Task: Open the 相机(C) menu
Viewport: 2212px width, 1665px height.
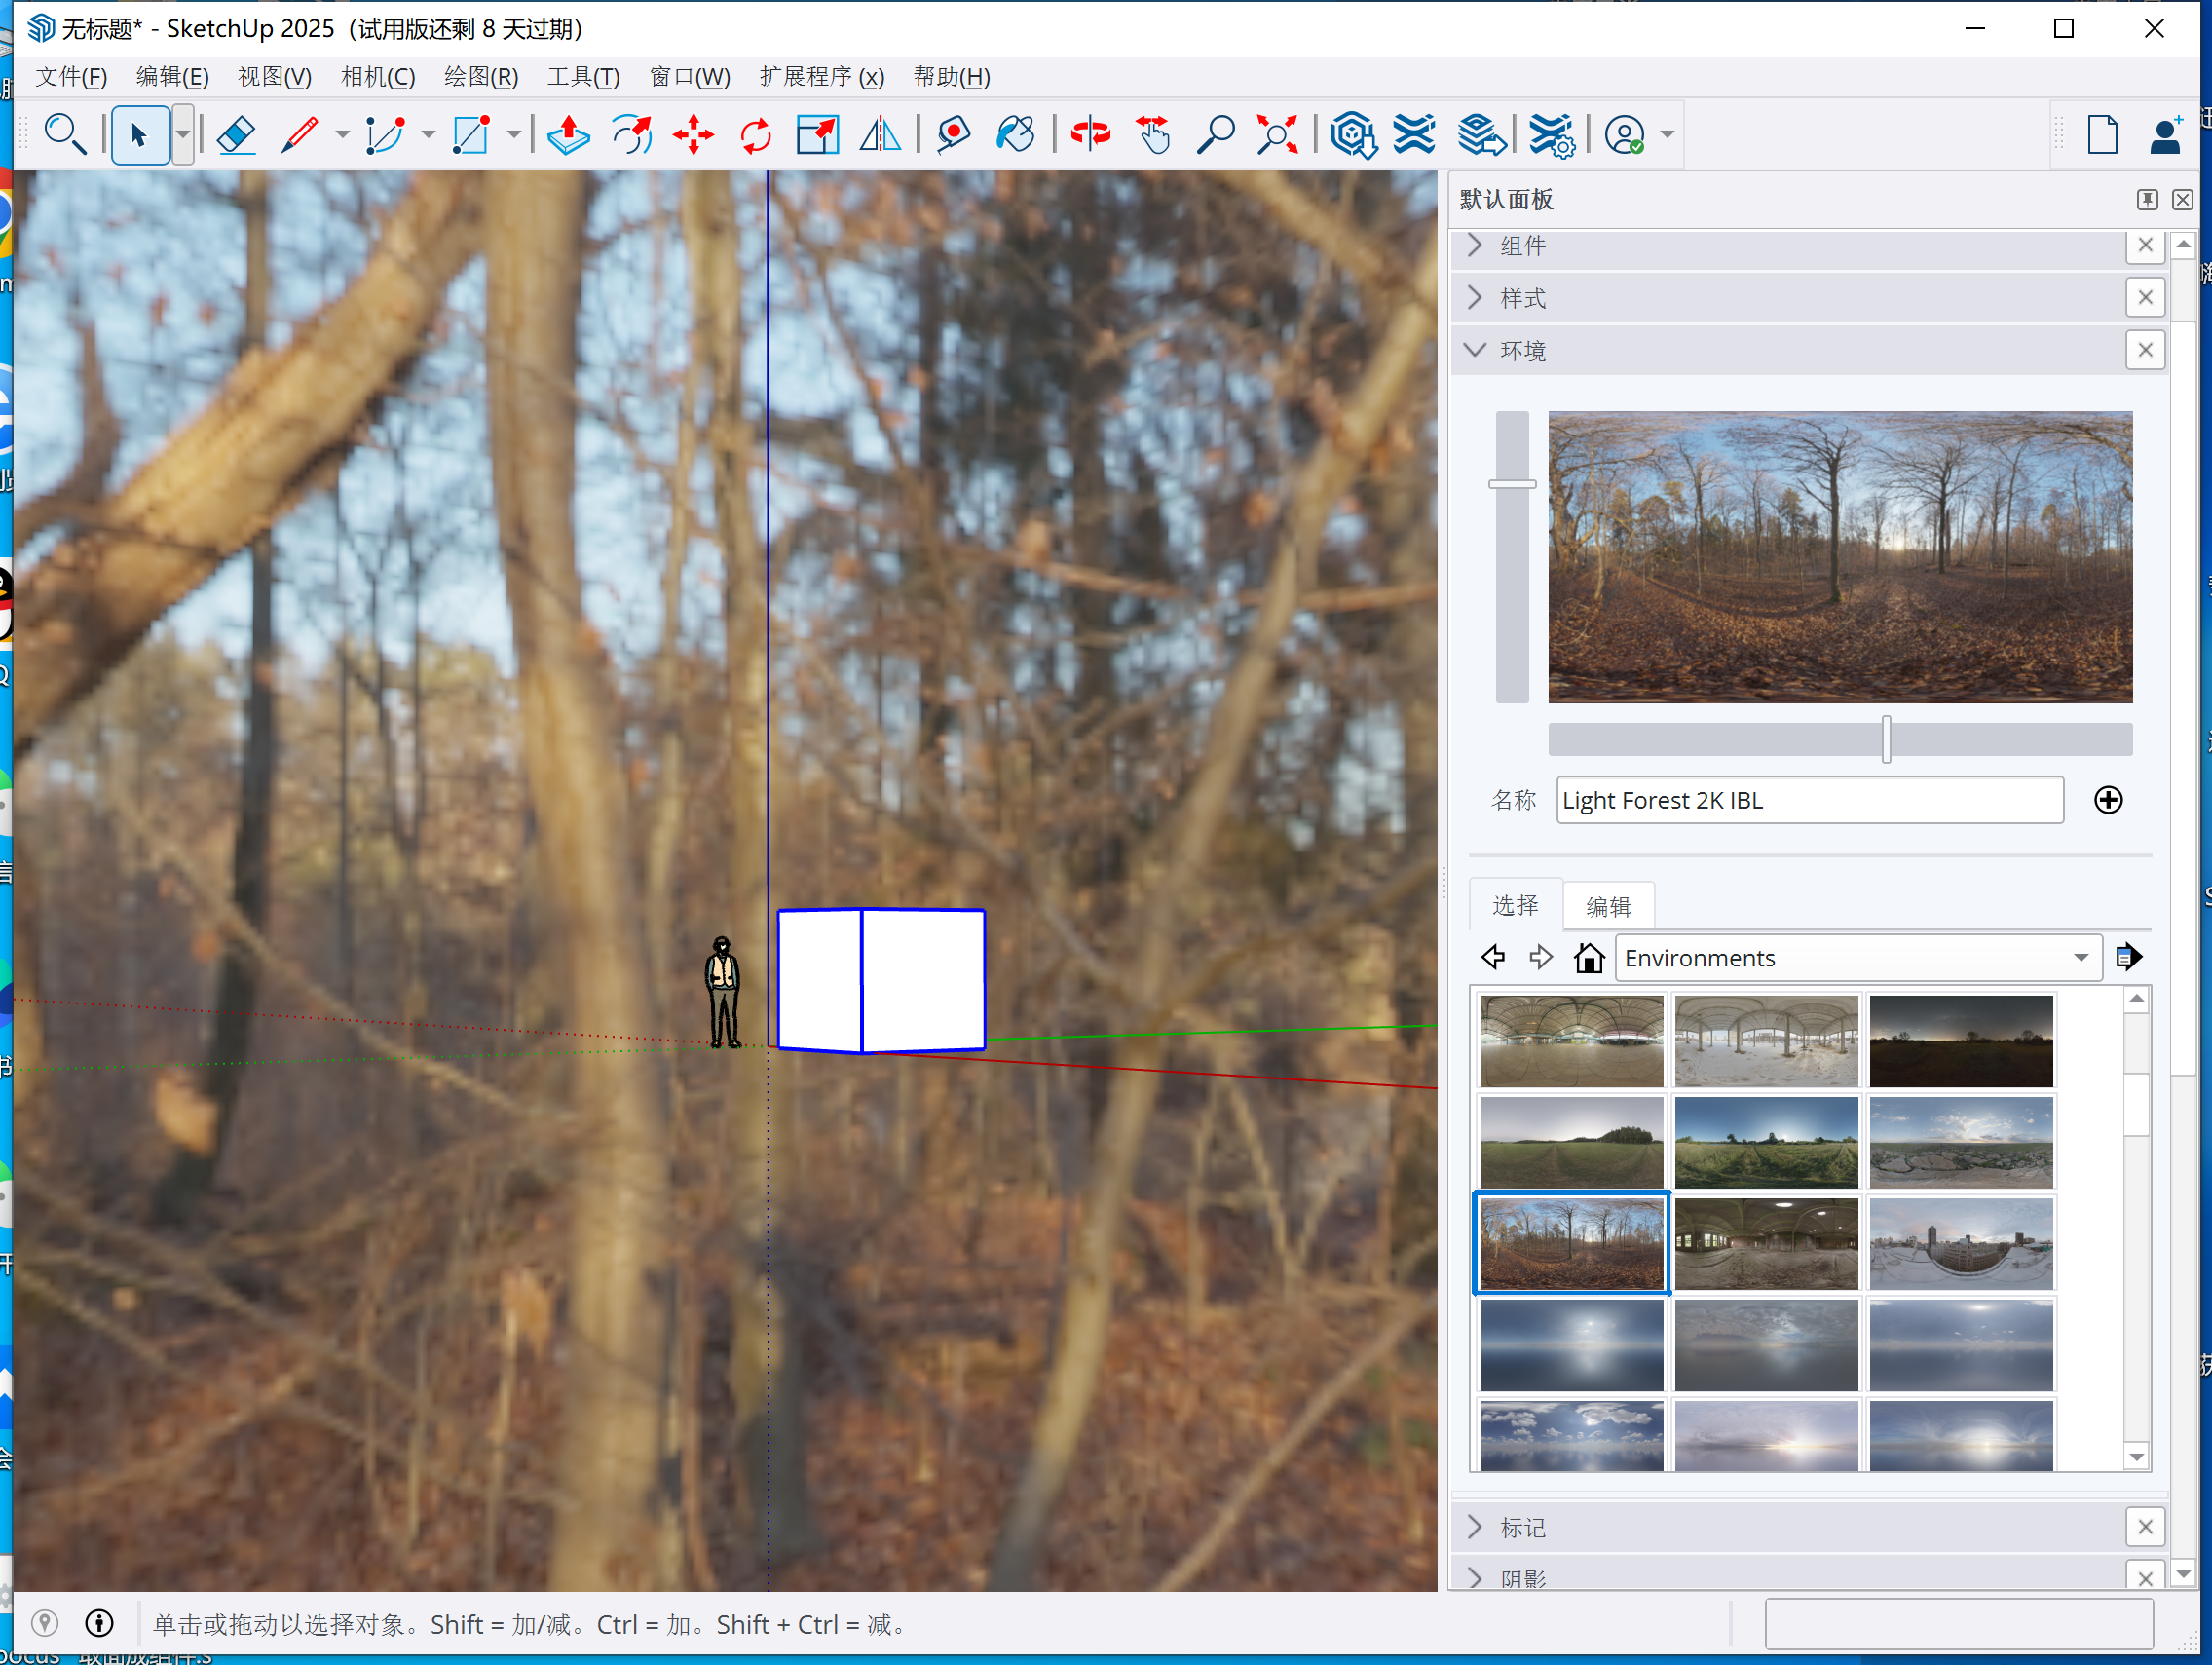Action: [x=377, y=77]
